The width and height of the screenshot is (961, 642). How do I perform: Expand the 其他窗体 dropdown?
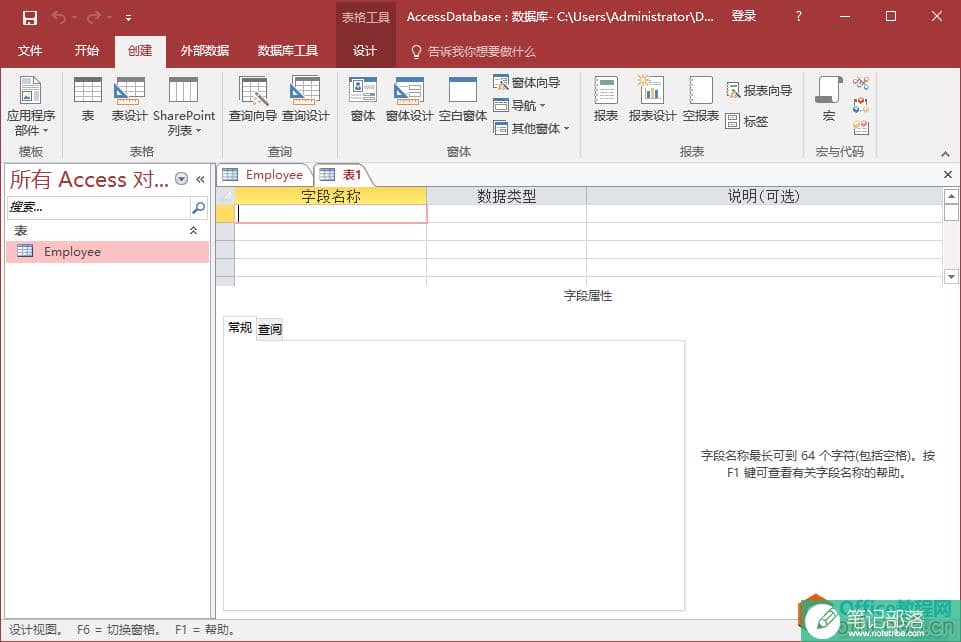[x=531, y=129]
